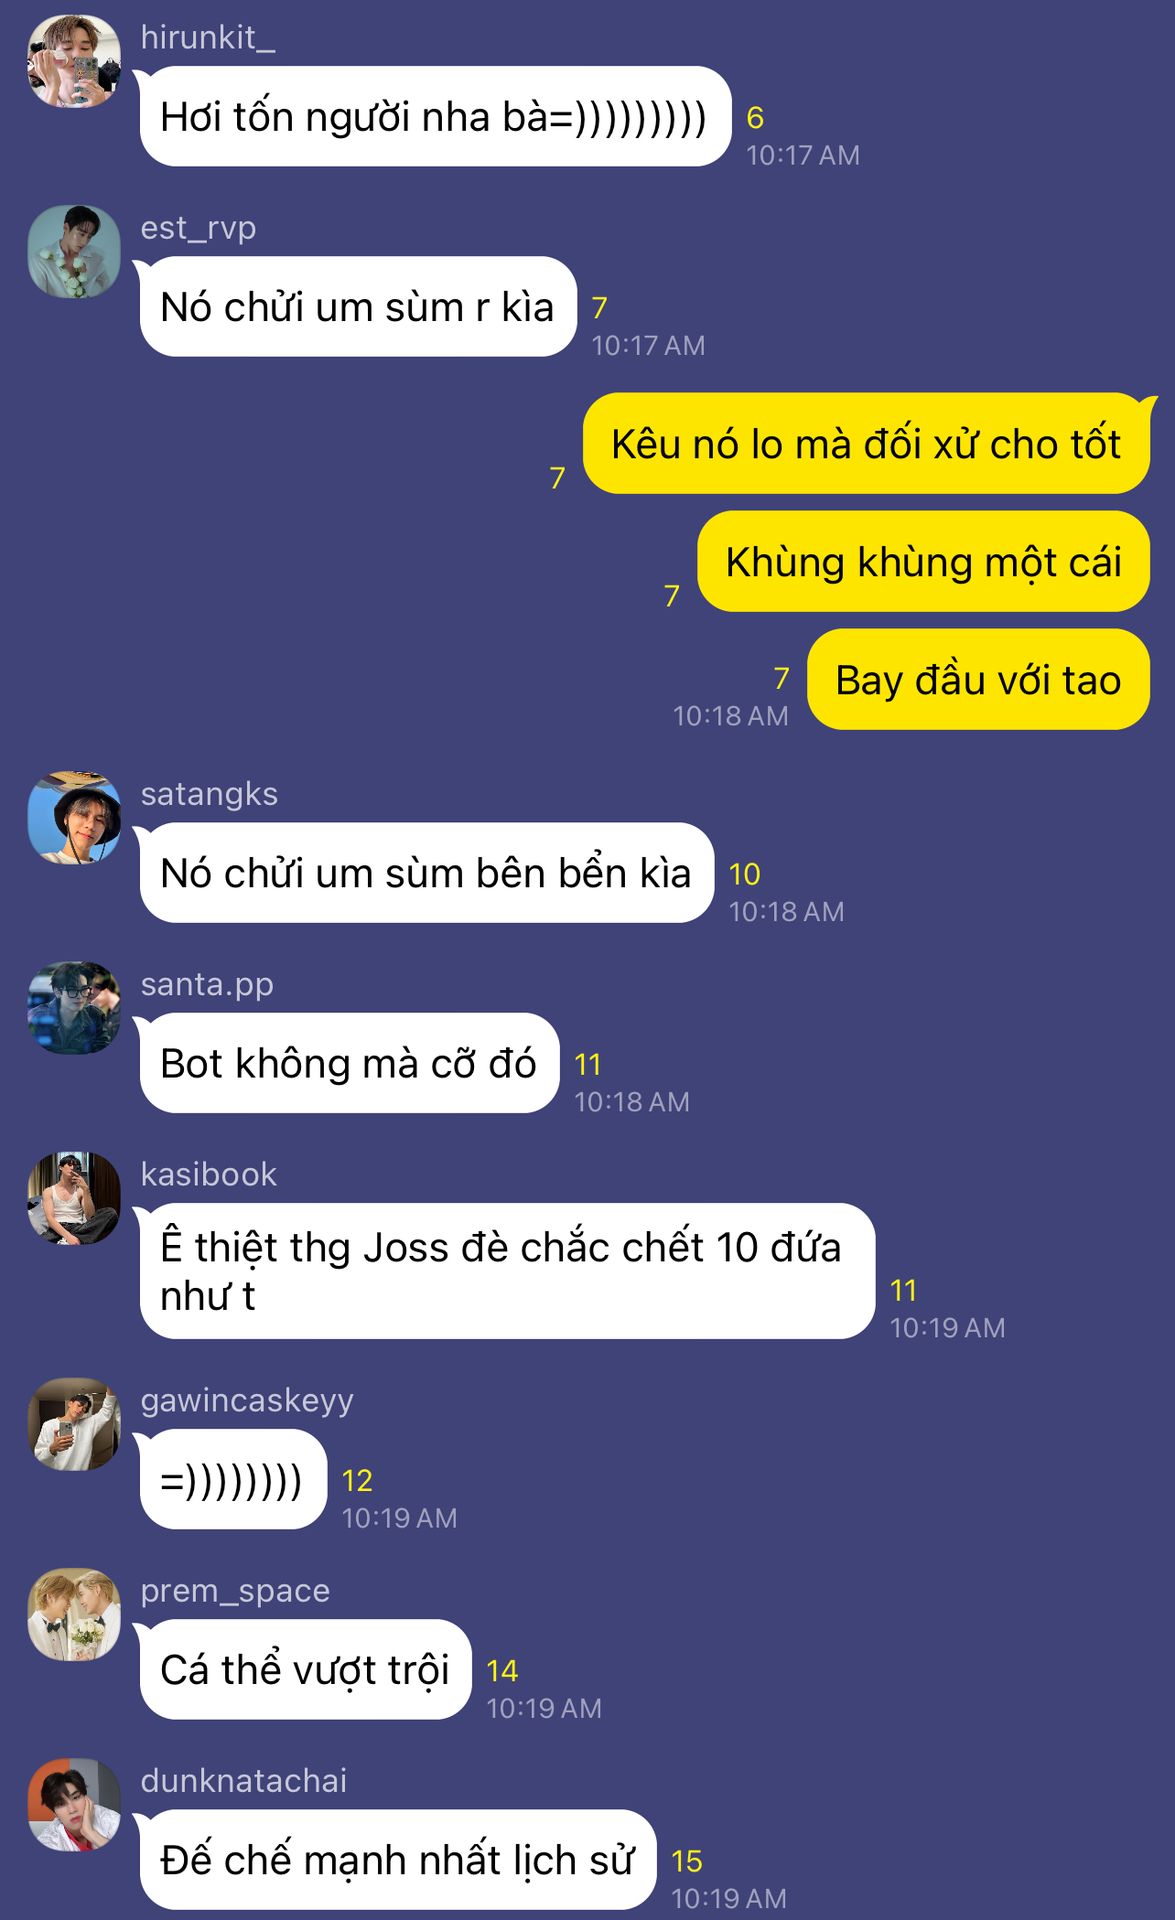Screen dimensions: 1175x1920
Task: Open hirunkit_ profile avatar
Action: point(74,61)
